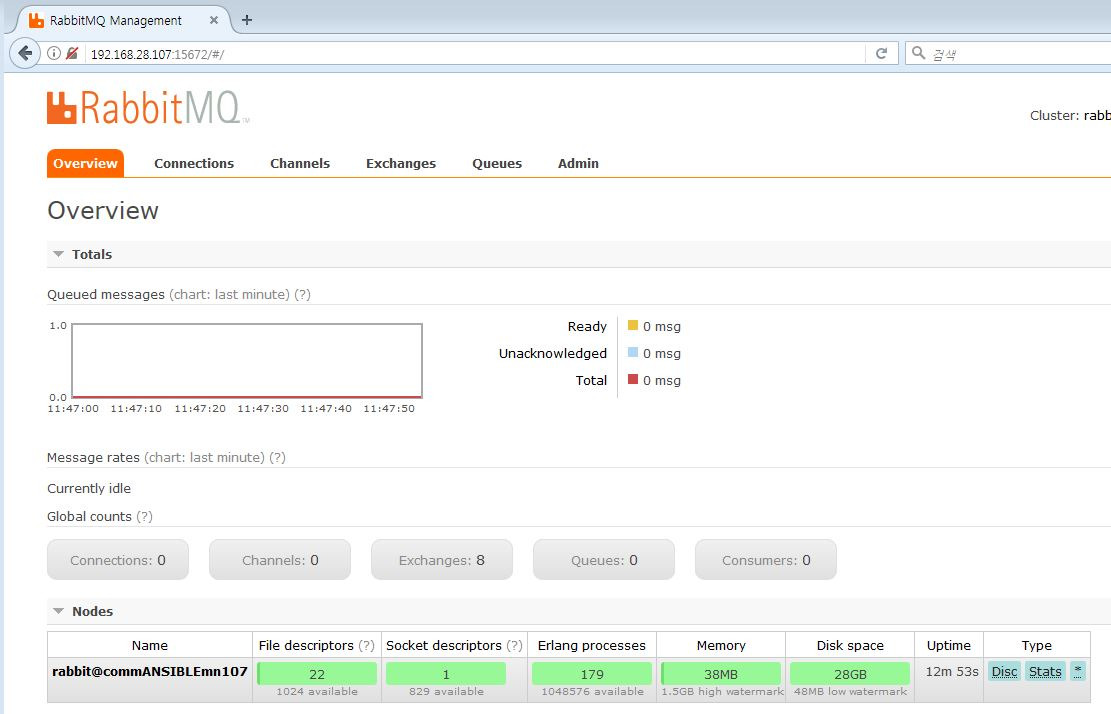Click the '48MB low watermark' text
1111x714 pixels.
pos(850,691)
